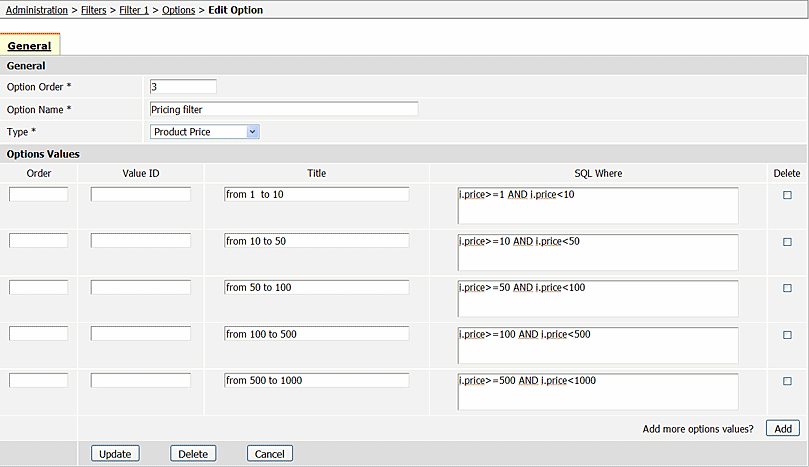Select Delete checkbox for 'from 100 to 500'
Screen dimensions: 809x467
787,335
